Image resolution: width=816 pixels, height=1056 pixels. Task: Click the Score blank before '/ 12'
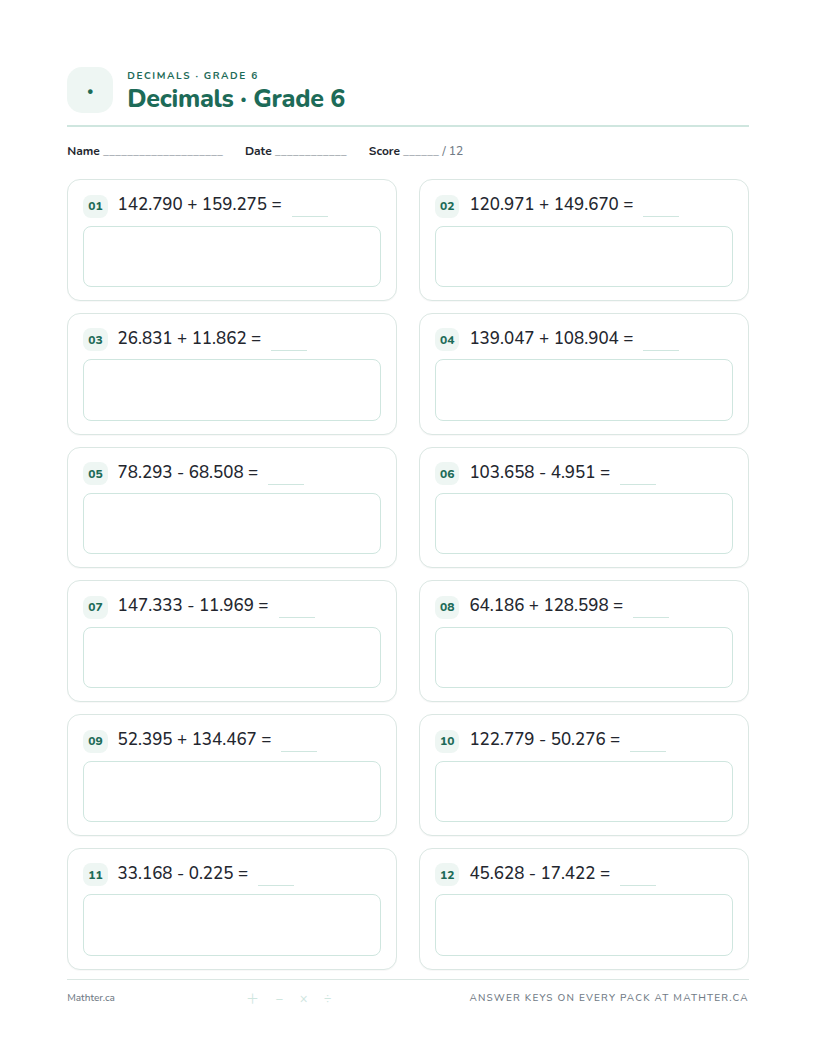click(421, 154)
